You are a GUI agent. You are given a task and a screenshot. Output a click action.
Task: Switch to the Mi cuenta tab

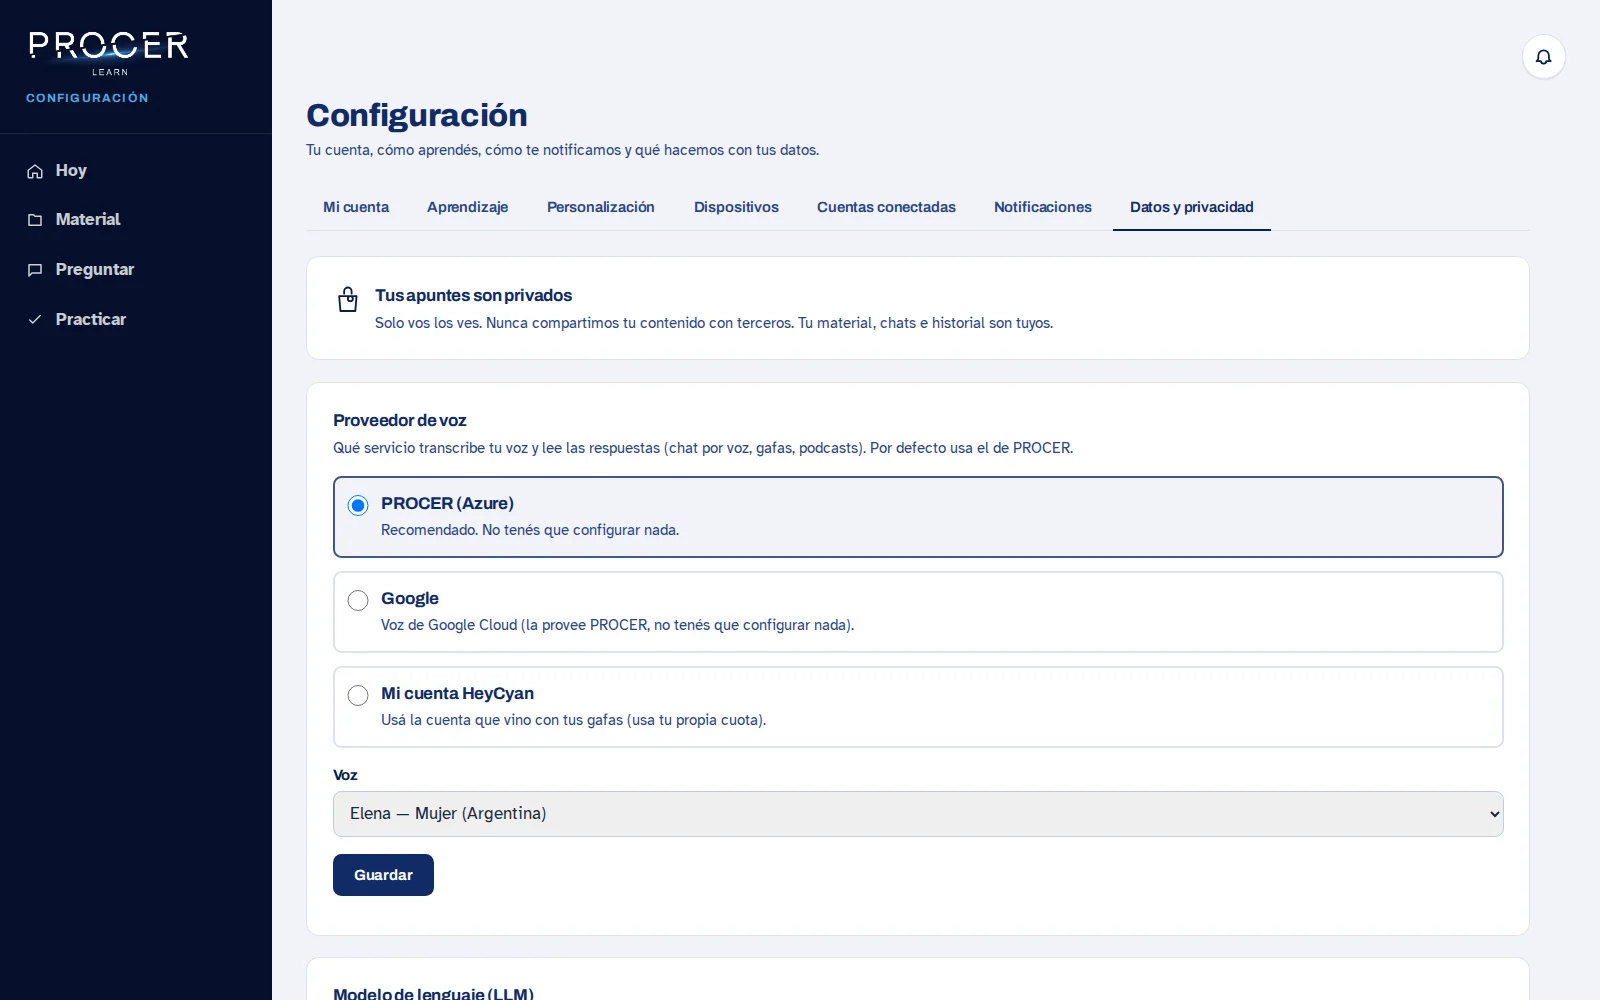[356, 207]
